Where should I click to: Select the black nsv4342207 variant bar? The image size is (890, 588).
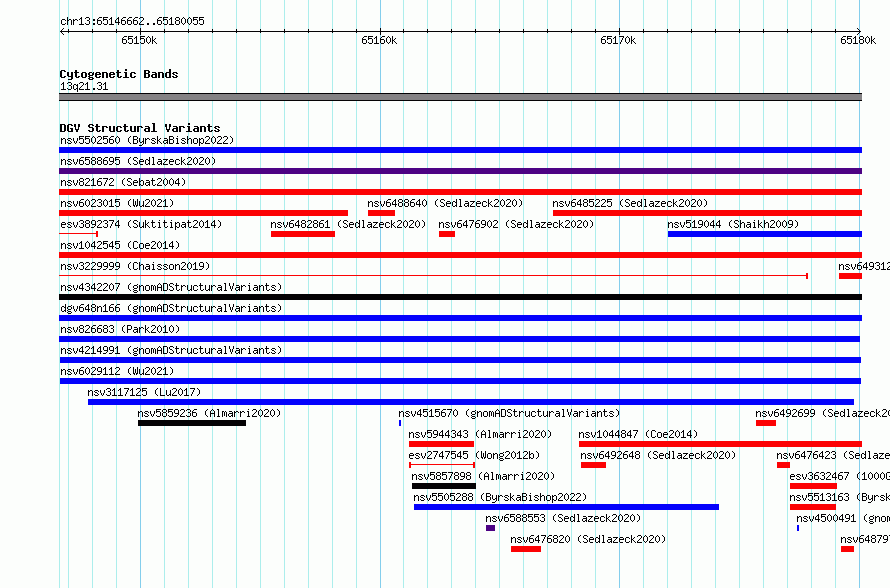[460, 297]
